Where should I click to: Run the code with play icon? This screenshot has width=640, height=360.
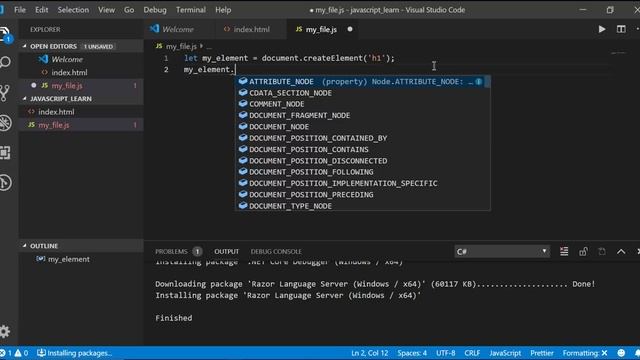pyautogui.click(x=602, y=29)
